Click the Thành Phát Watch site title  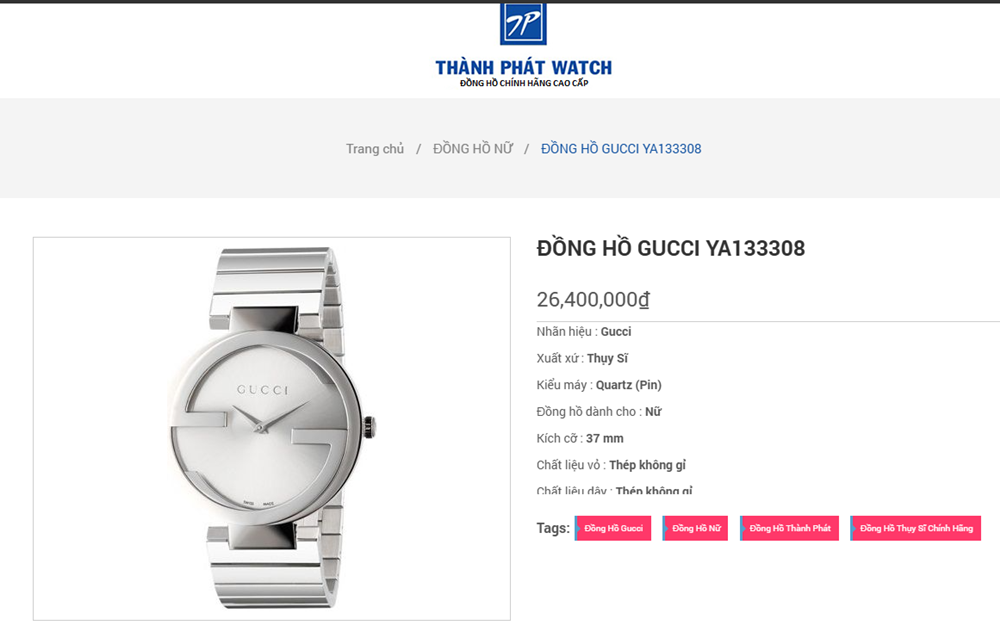point(524,68)
